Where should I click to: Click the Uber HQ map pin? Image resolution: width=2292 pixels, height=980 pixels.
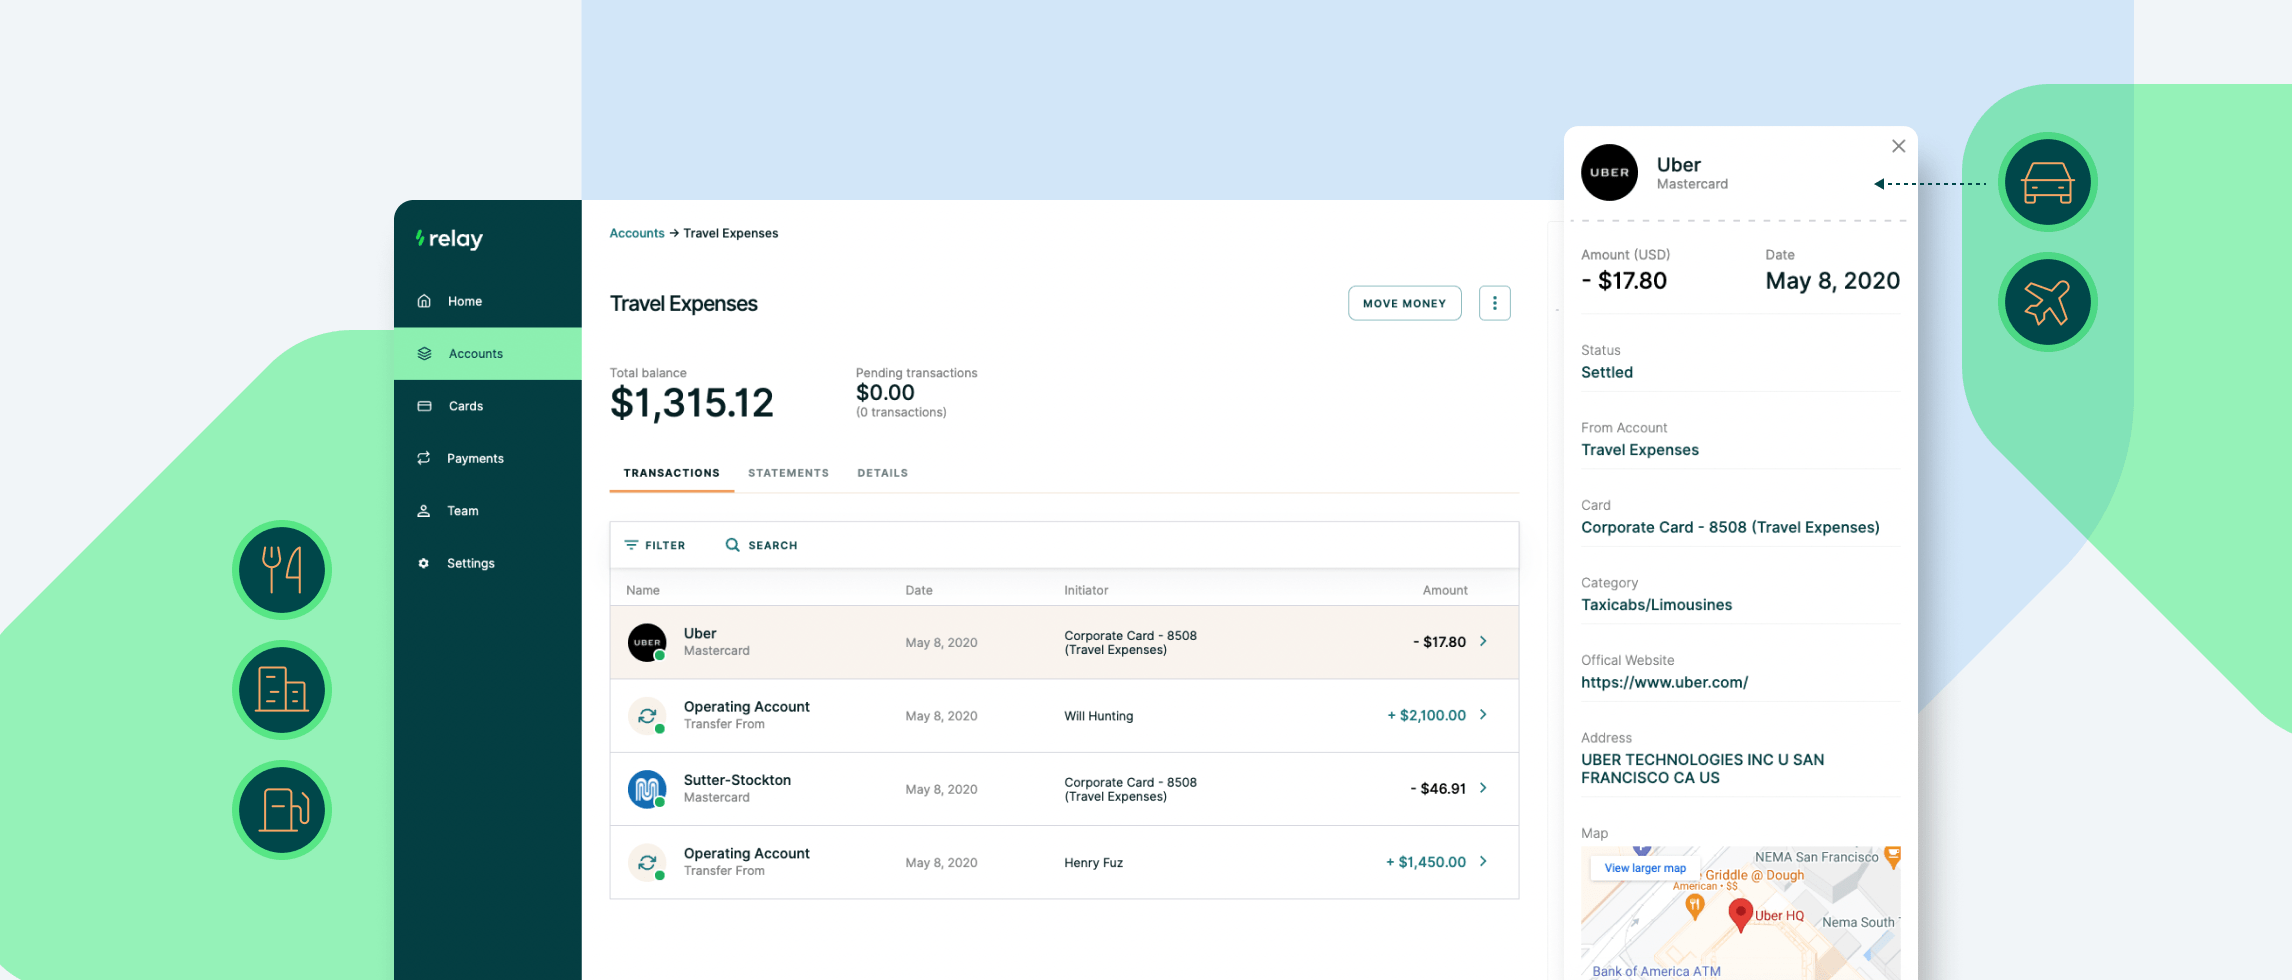[x=1740, y=914]
